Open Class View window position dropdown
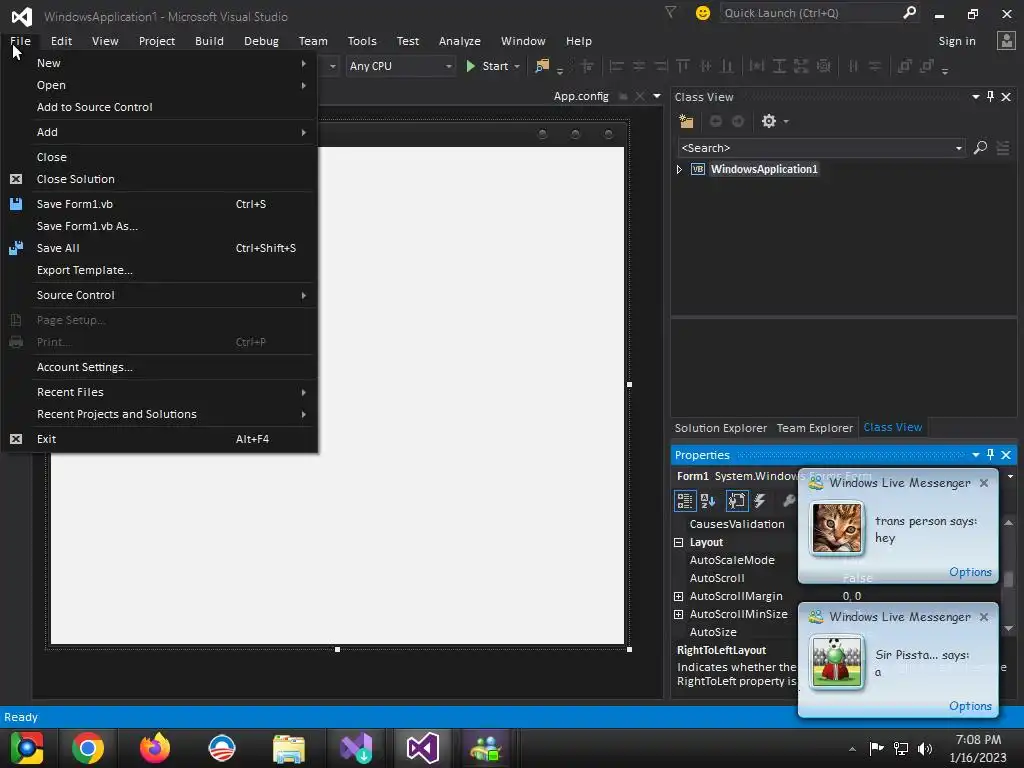1024x768 pixels. [x=976, y=97]
